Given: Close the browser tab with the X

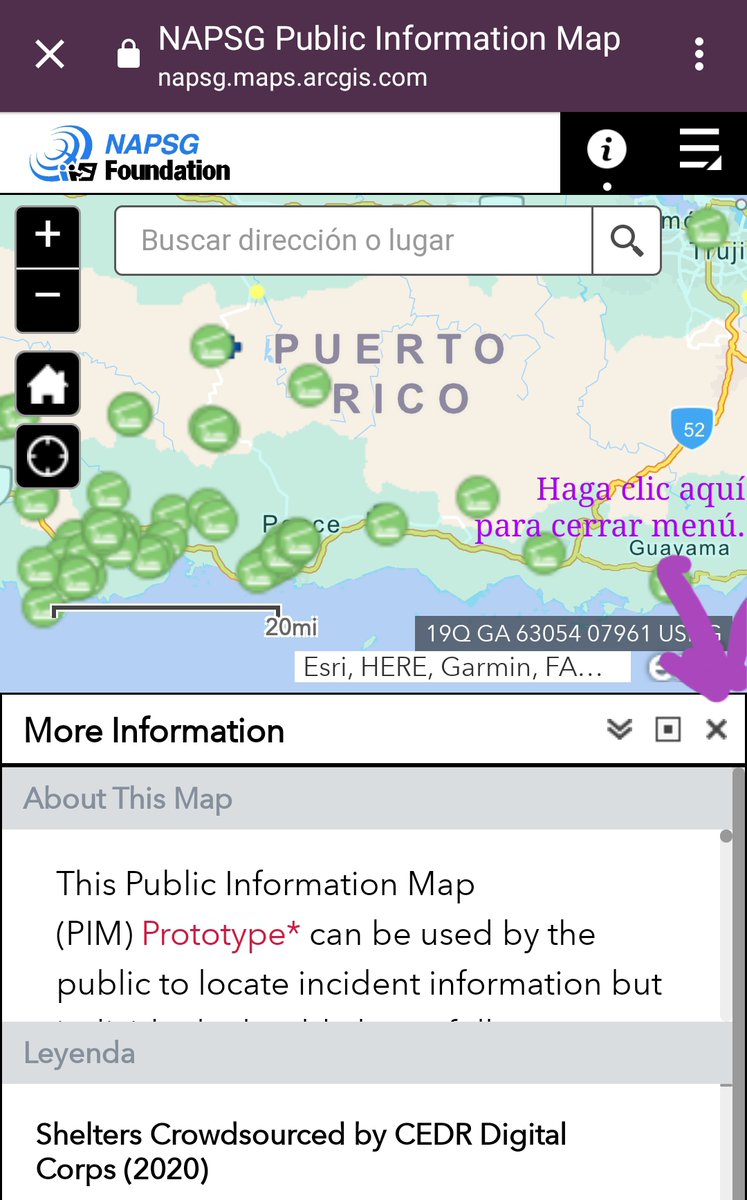Looking at the screenshot, I should [x=49, y=54].
